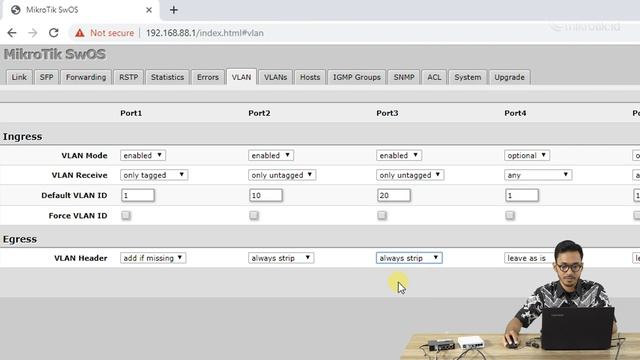Open Port4 VLAN Receive any dropdown

point(538,175)
